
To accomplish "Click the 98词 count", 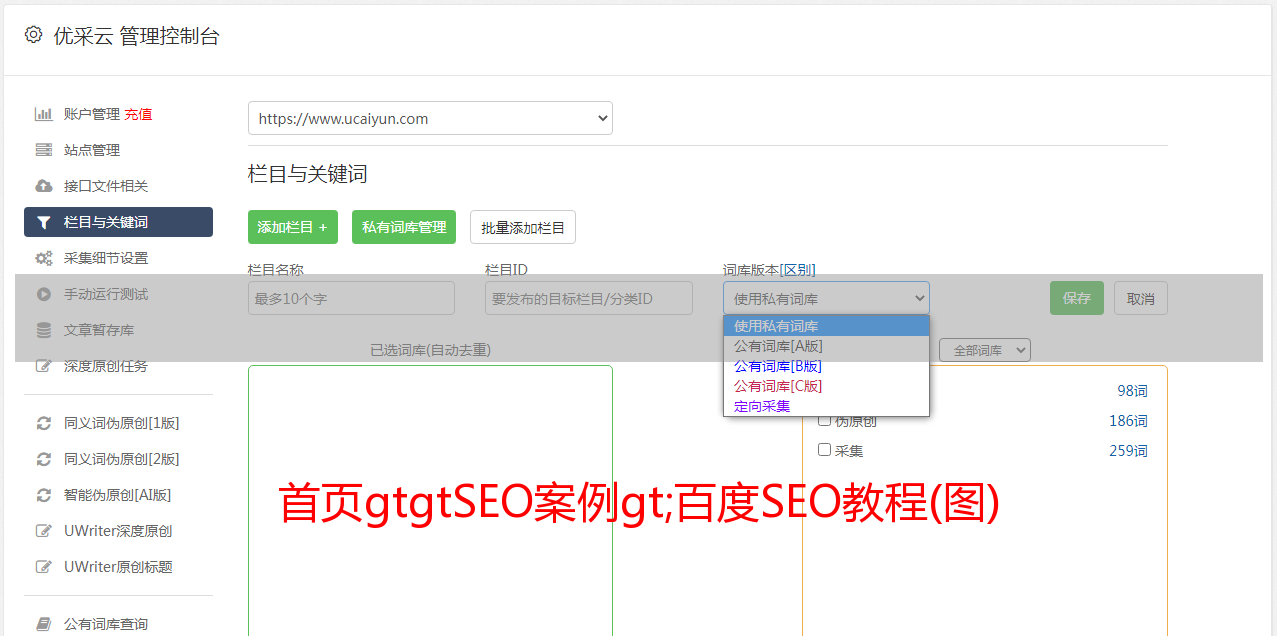I will [1132, 391].
